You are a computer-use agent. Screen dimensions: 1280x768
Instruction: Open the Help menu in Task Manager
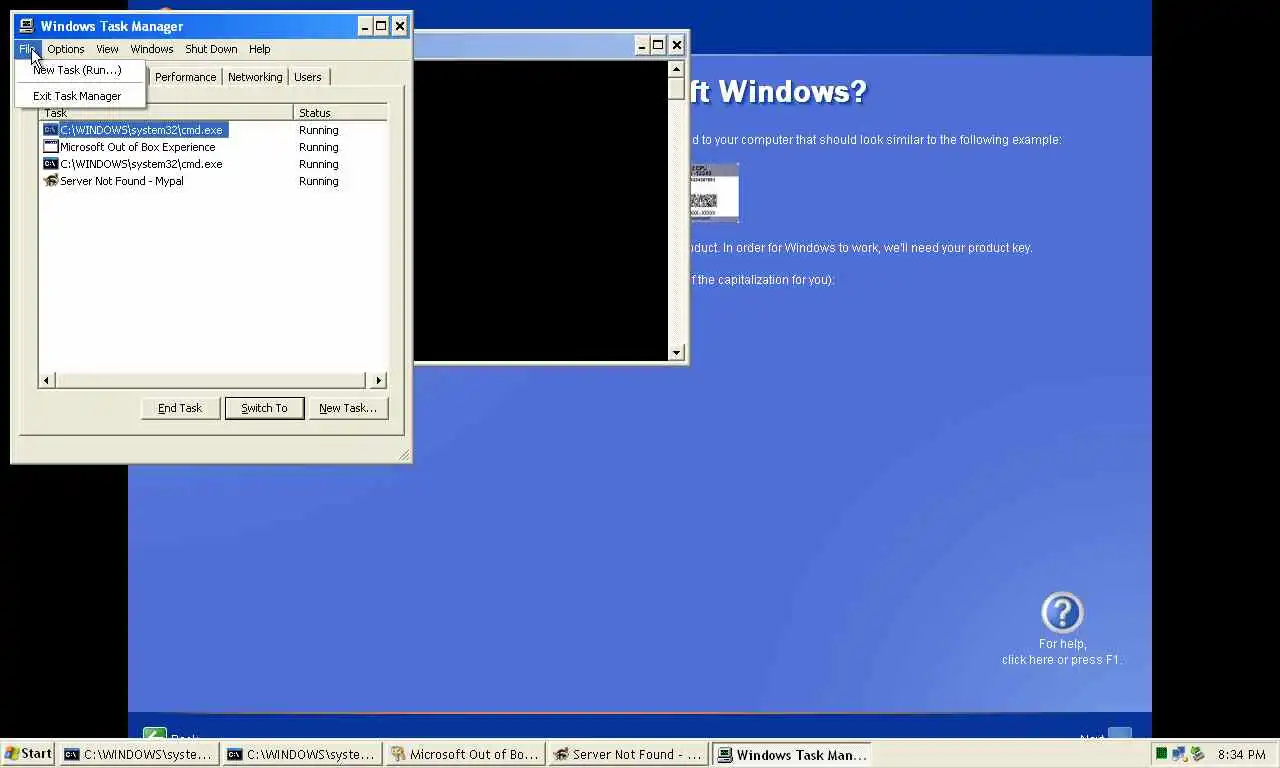pyautogui.click(x=260, y=49)
